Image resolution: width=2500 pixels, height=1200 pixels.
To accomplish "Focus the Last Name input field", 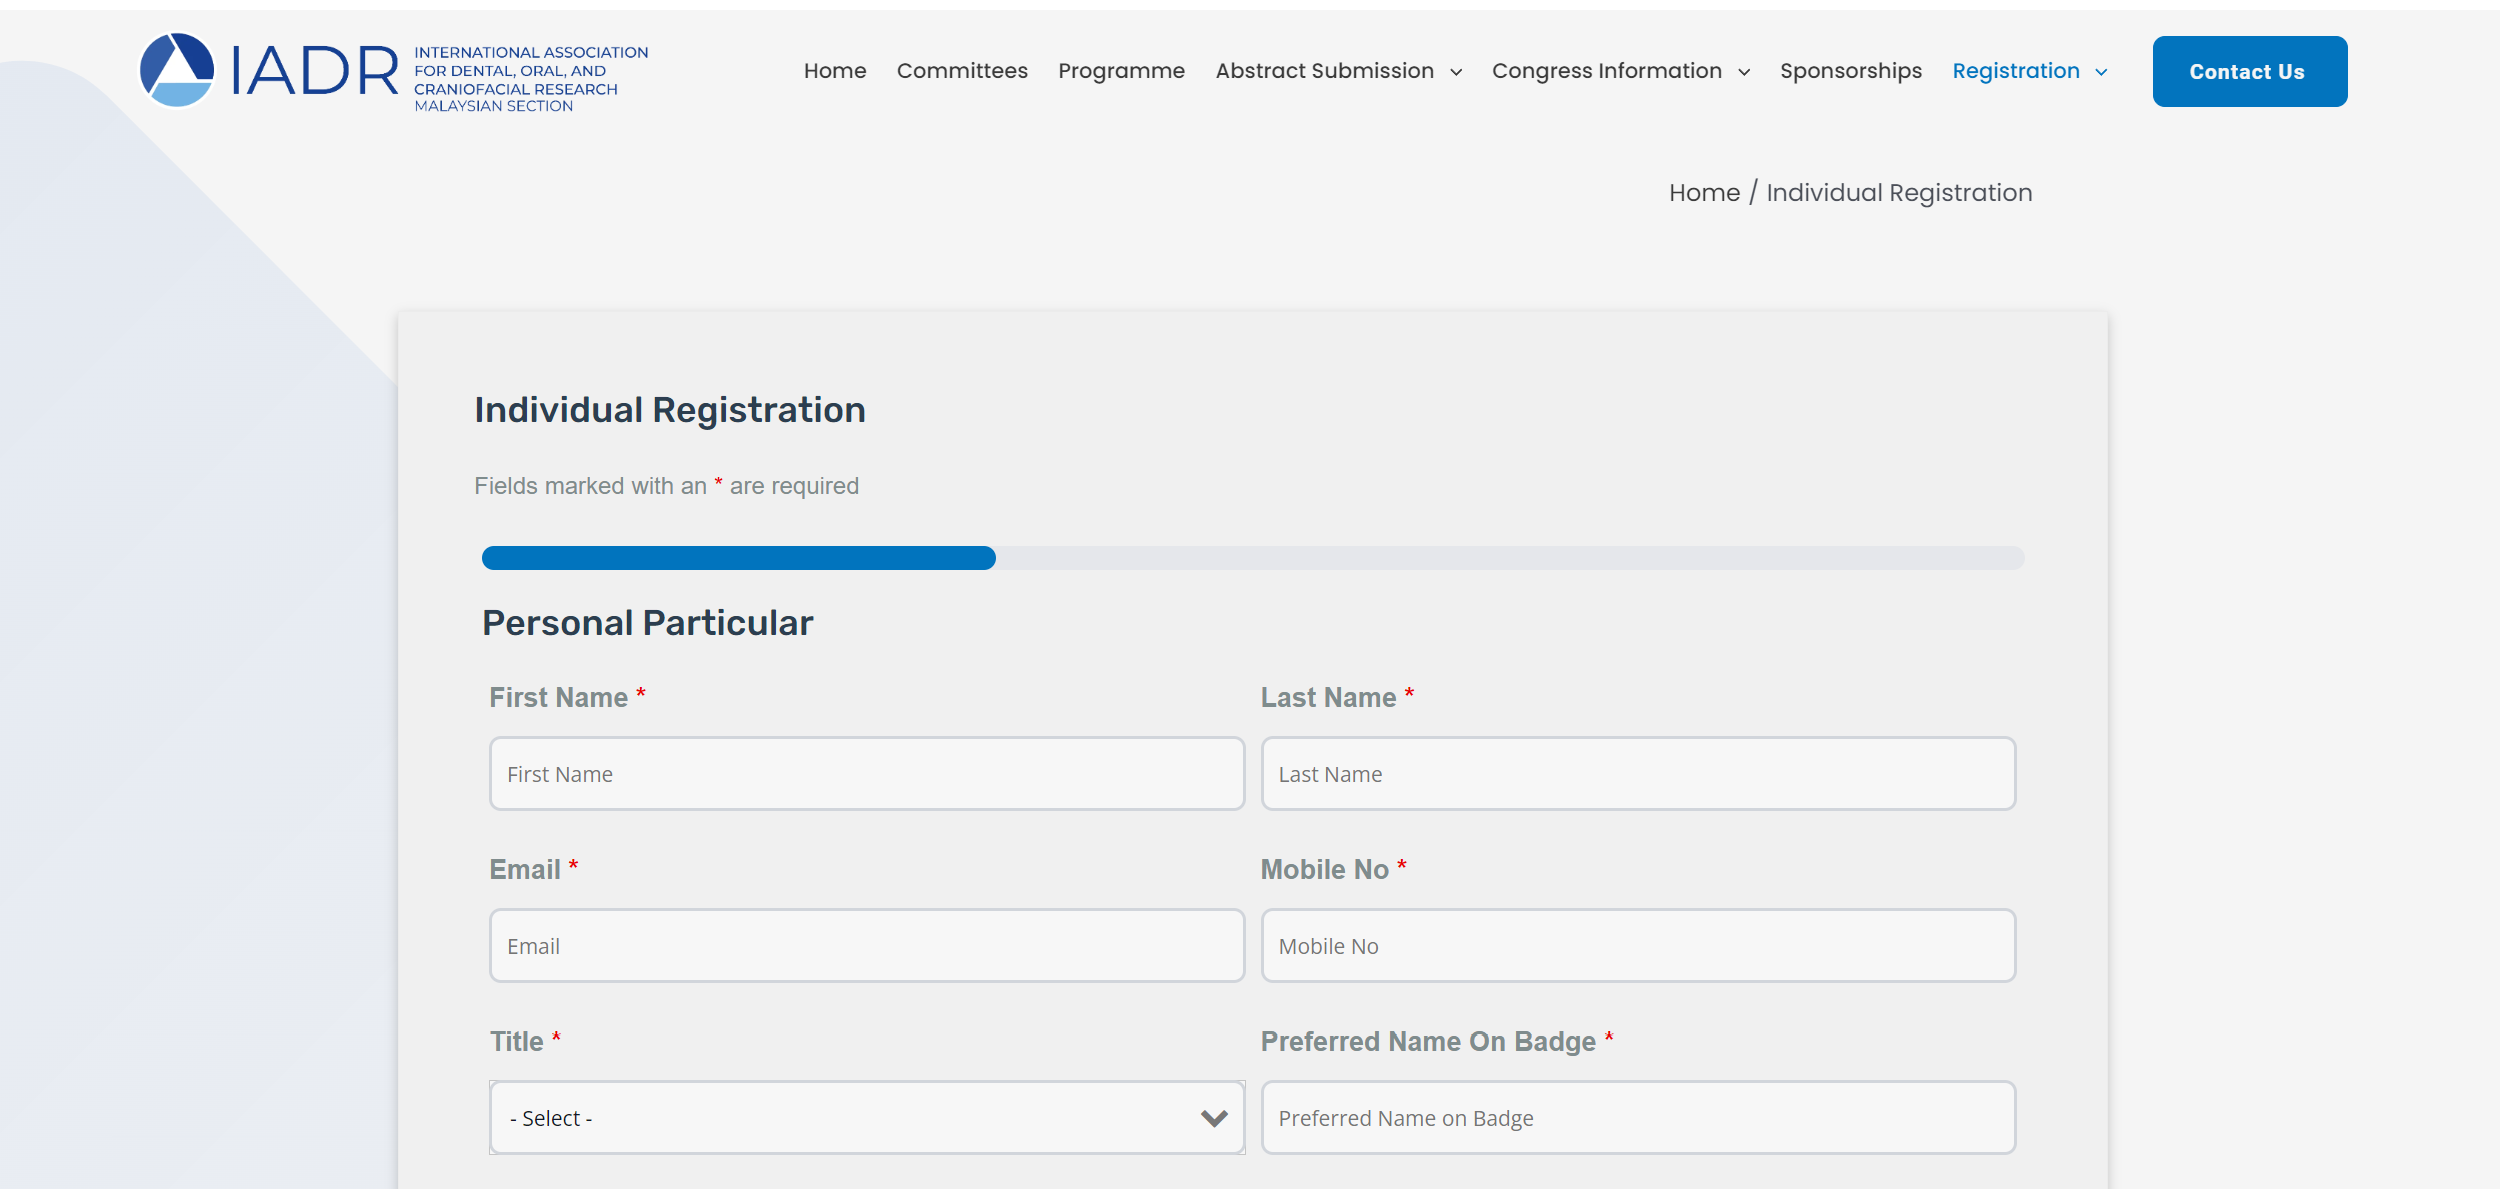I will [x=1637, y=774].
